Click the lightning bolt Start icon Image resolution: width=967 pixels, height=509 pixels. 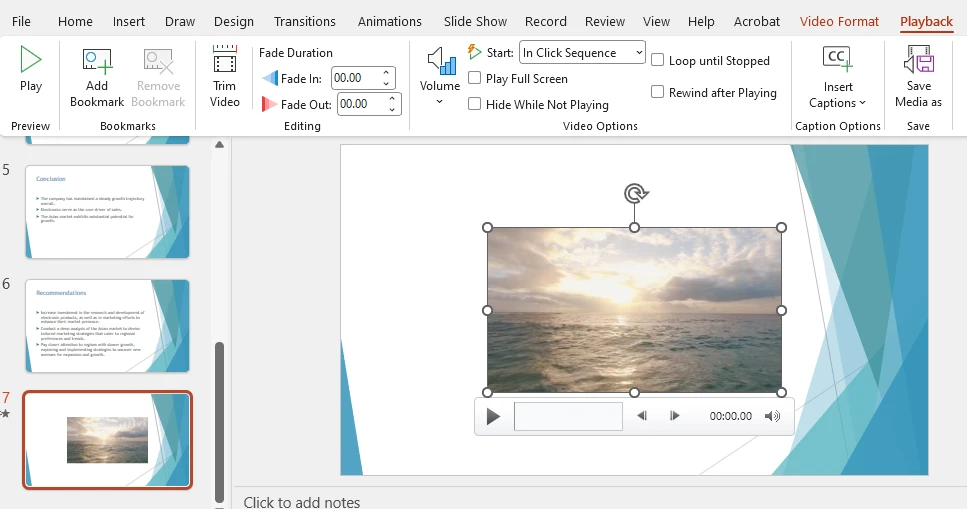(x=474, y=52)
